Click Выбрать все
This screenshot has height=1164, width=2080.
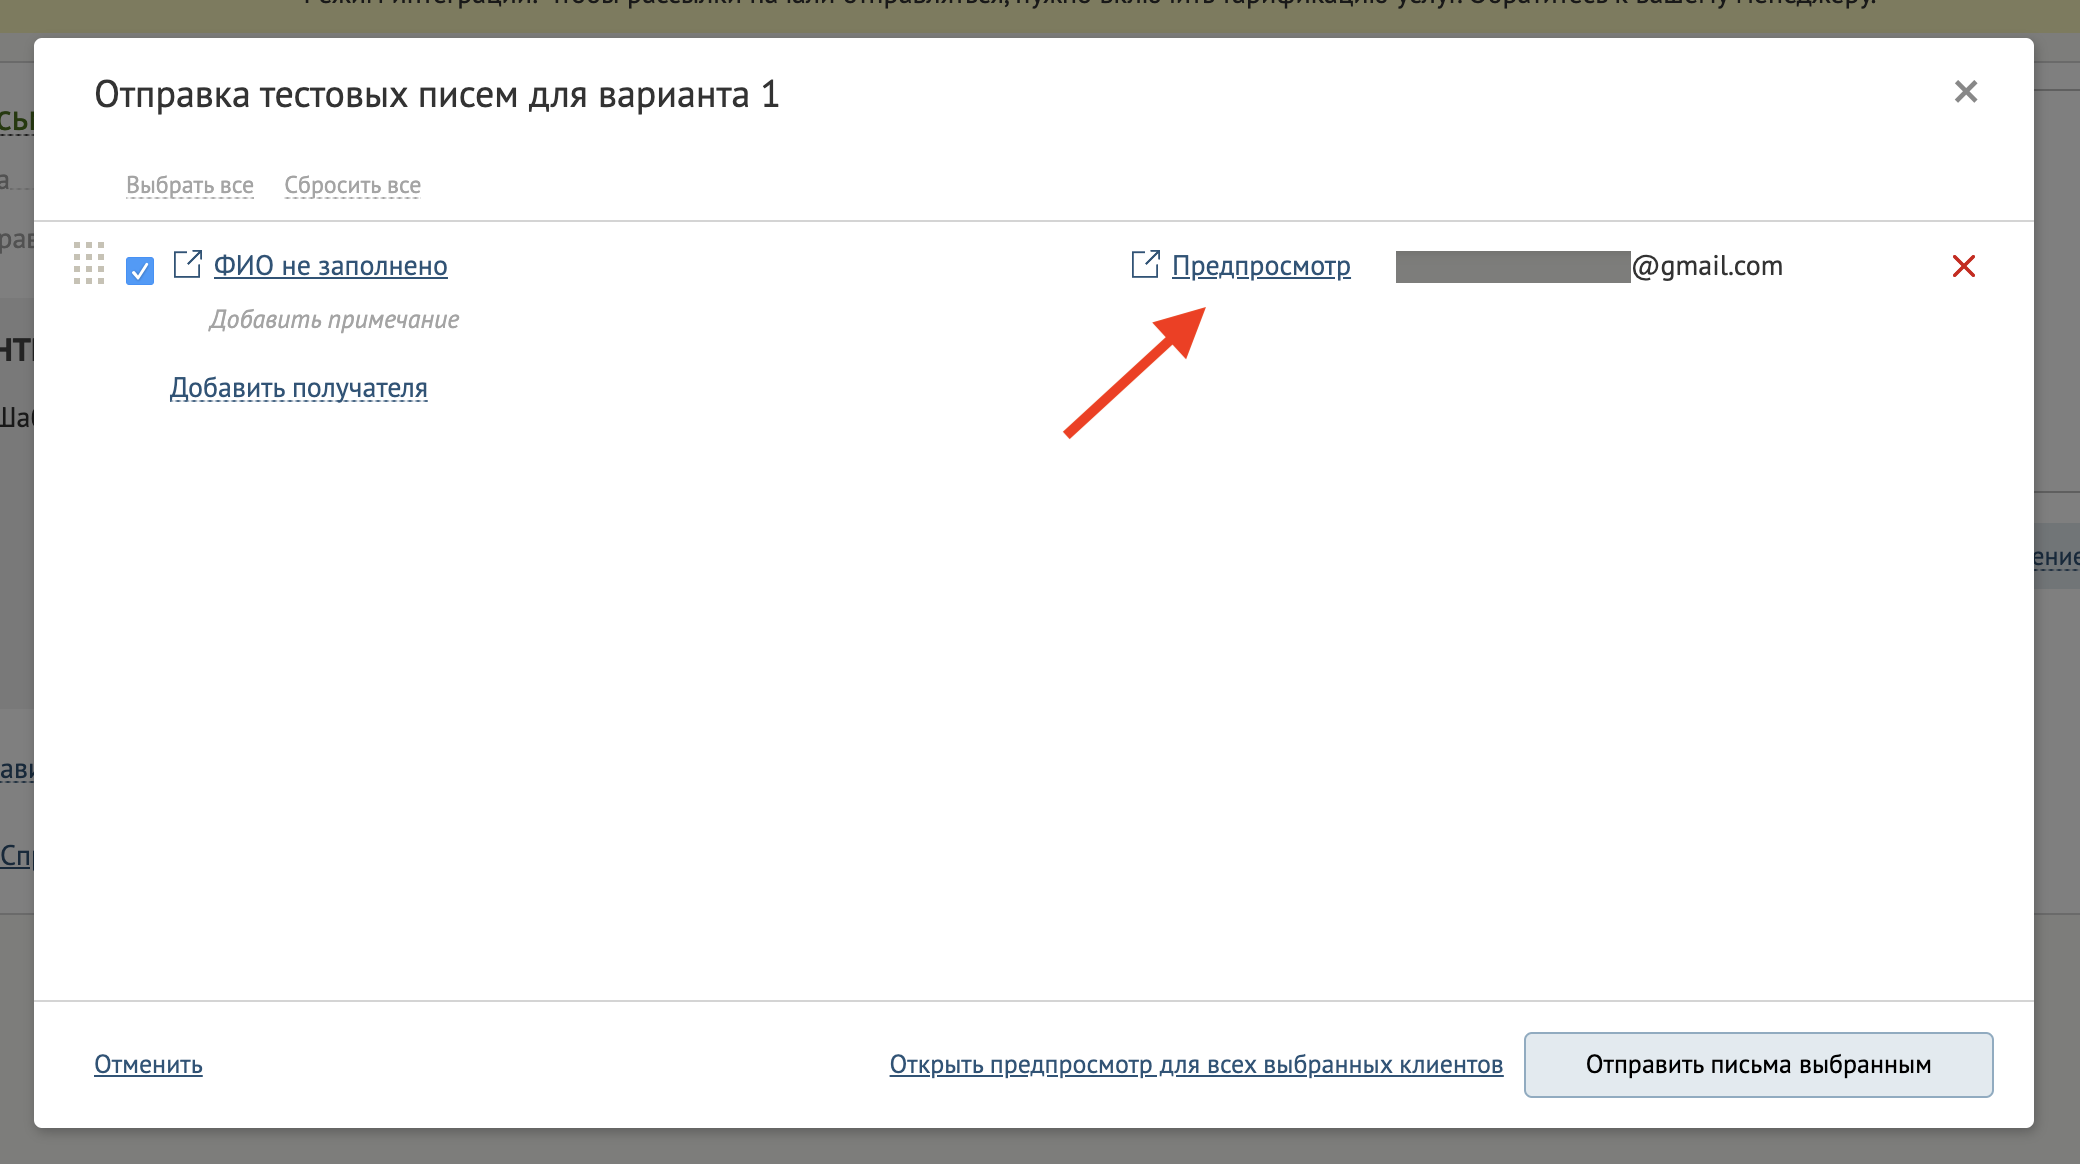point(190,186)
